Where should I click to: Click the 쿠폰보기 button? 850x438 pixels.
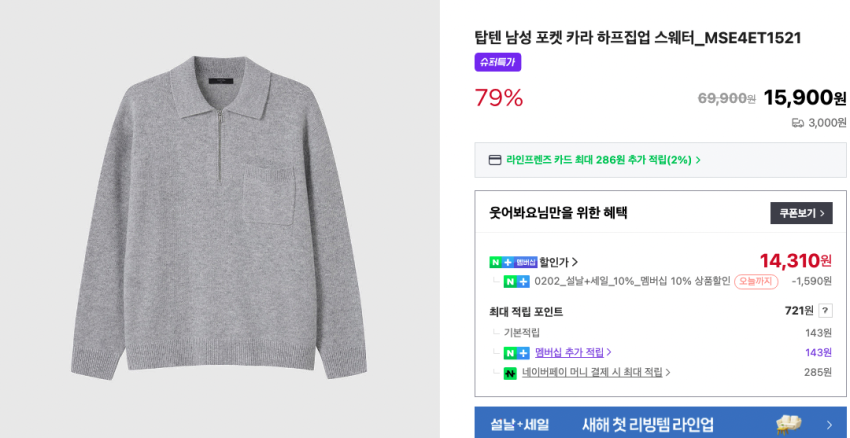[801, 213]
